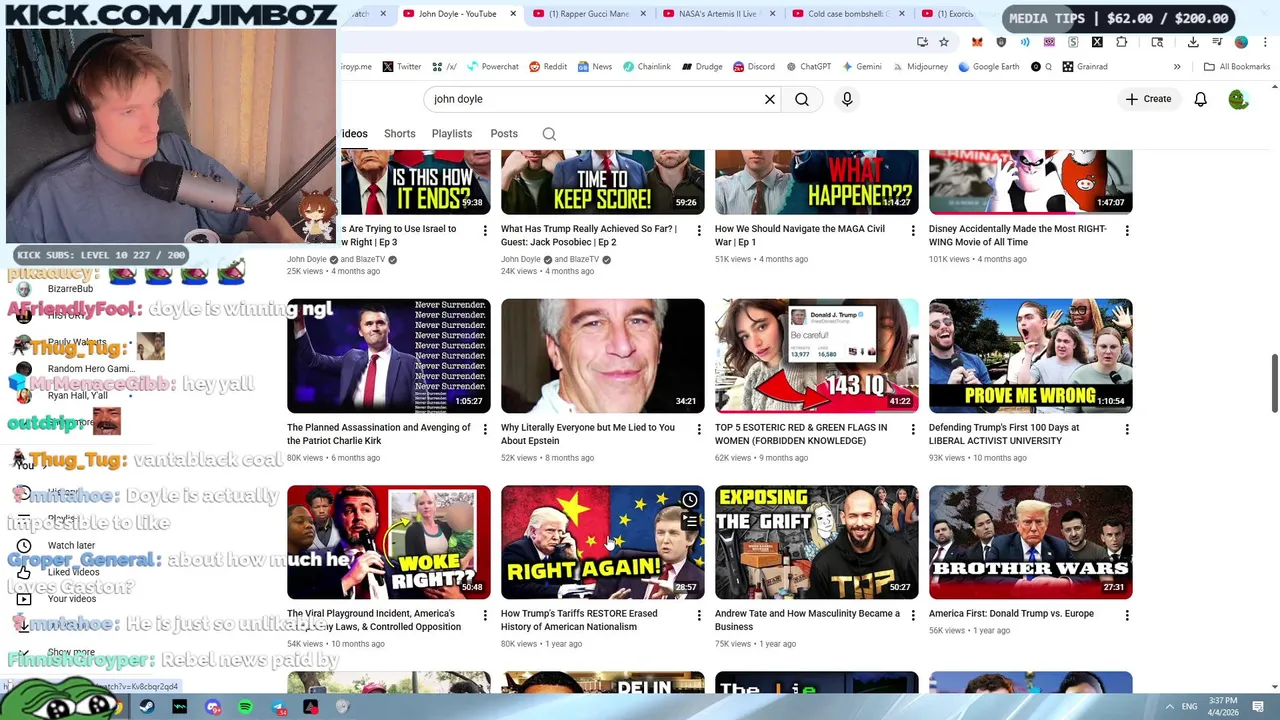Open the Chrome three-dot menu
The height and width of the screenshot is (720, 1280).
[x=1263, y=42]
